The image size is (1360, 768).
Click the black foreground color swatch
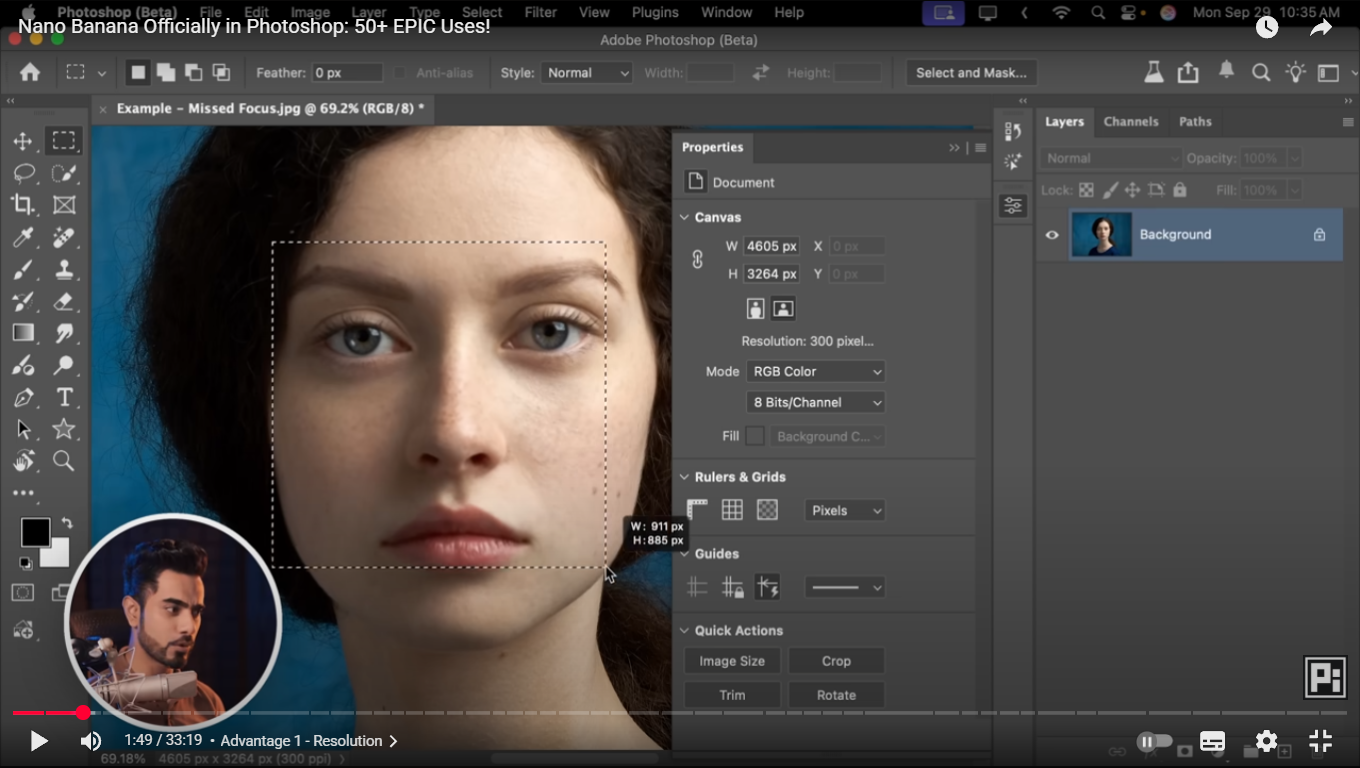[x=35, y=532]
